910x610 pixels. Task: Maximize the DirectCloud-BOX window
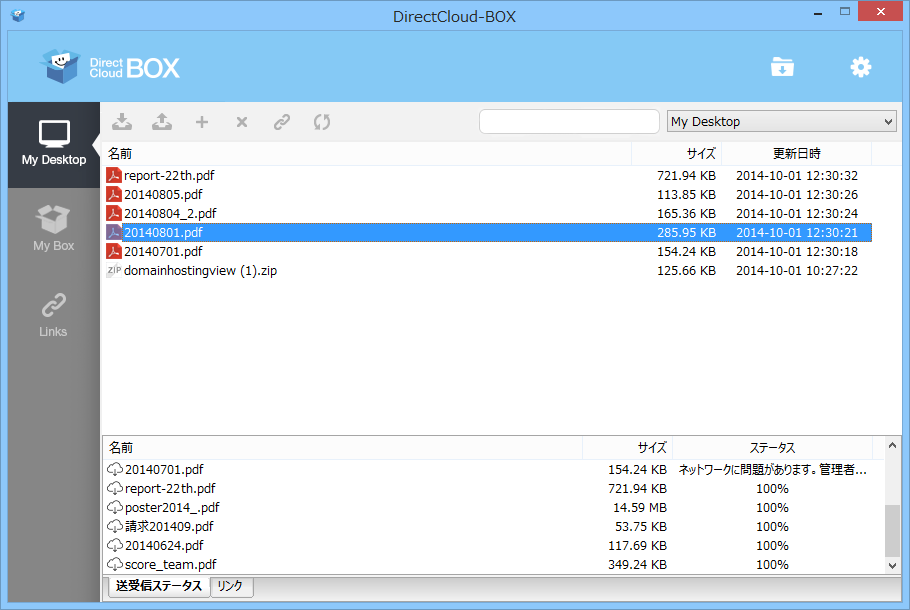click(x=845, y=12)
